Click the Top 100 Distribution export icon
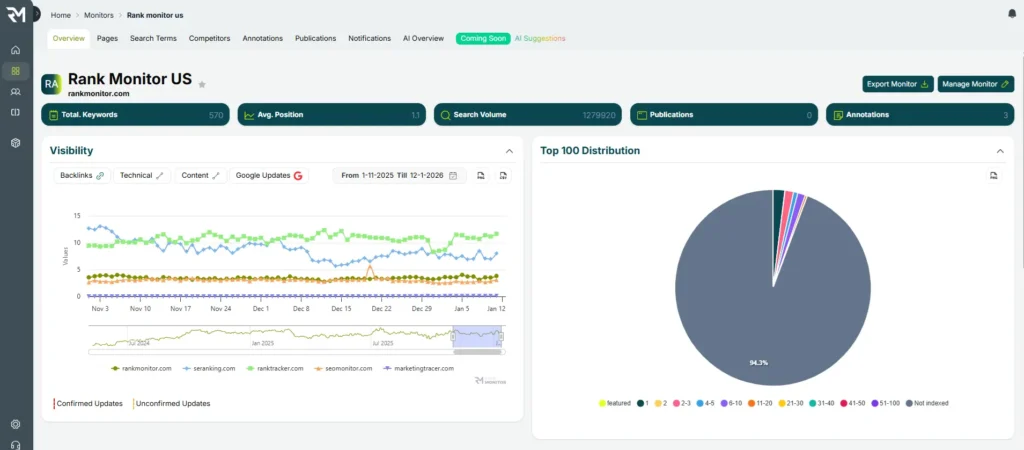 click(x=993, y=175)
